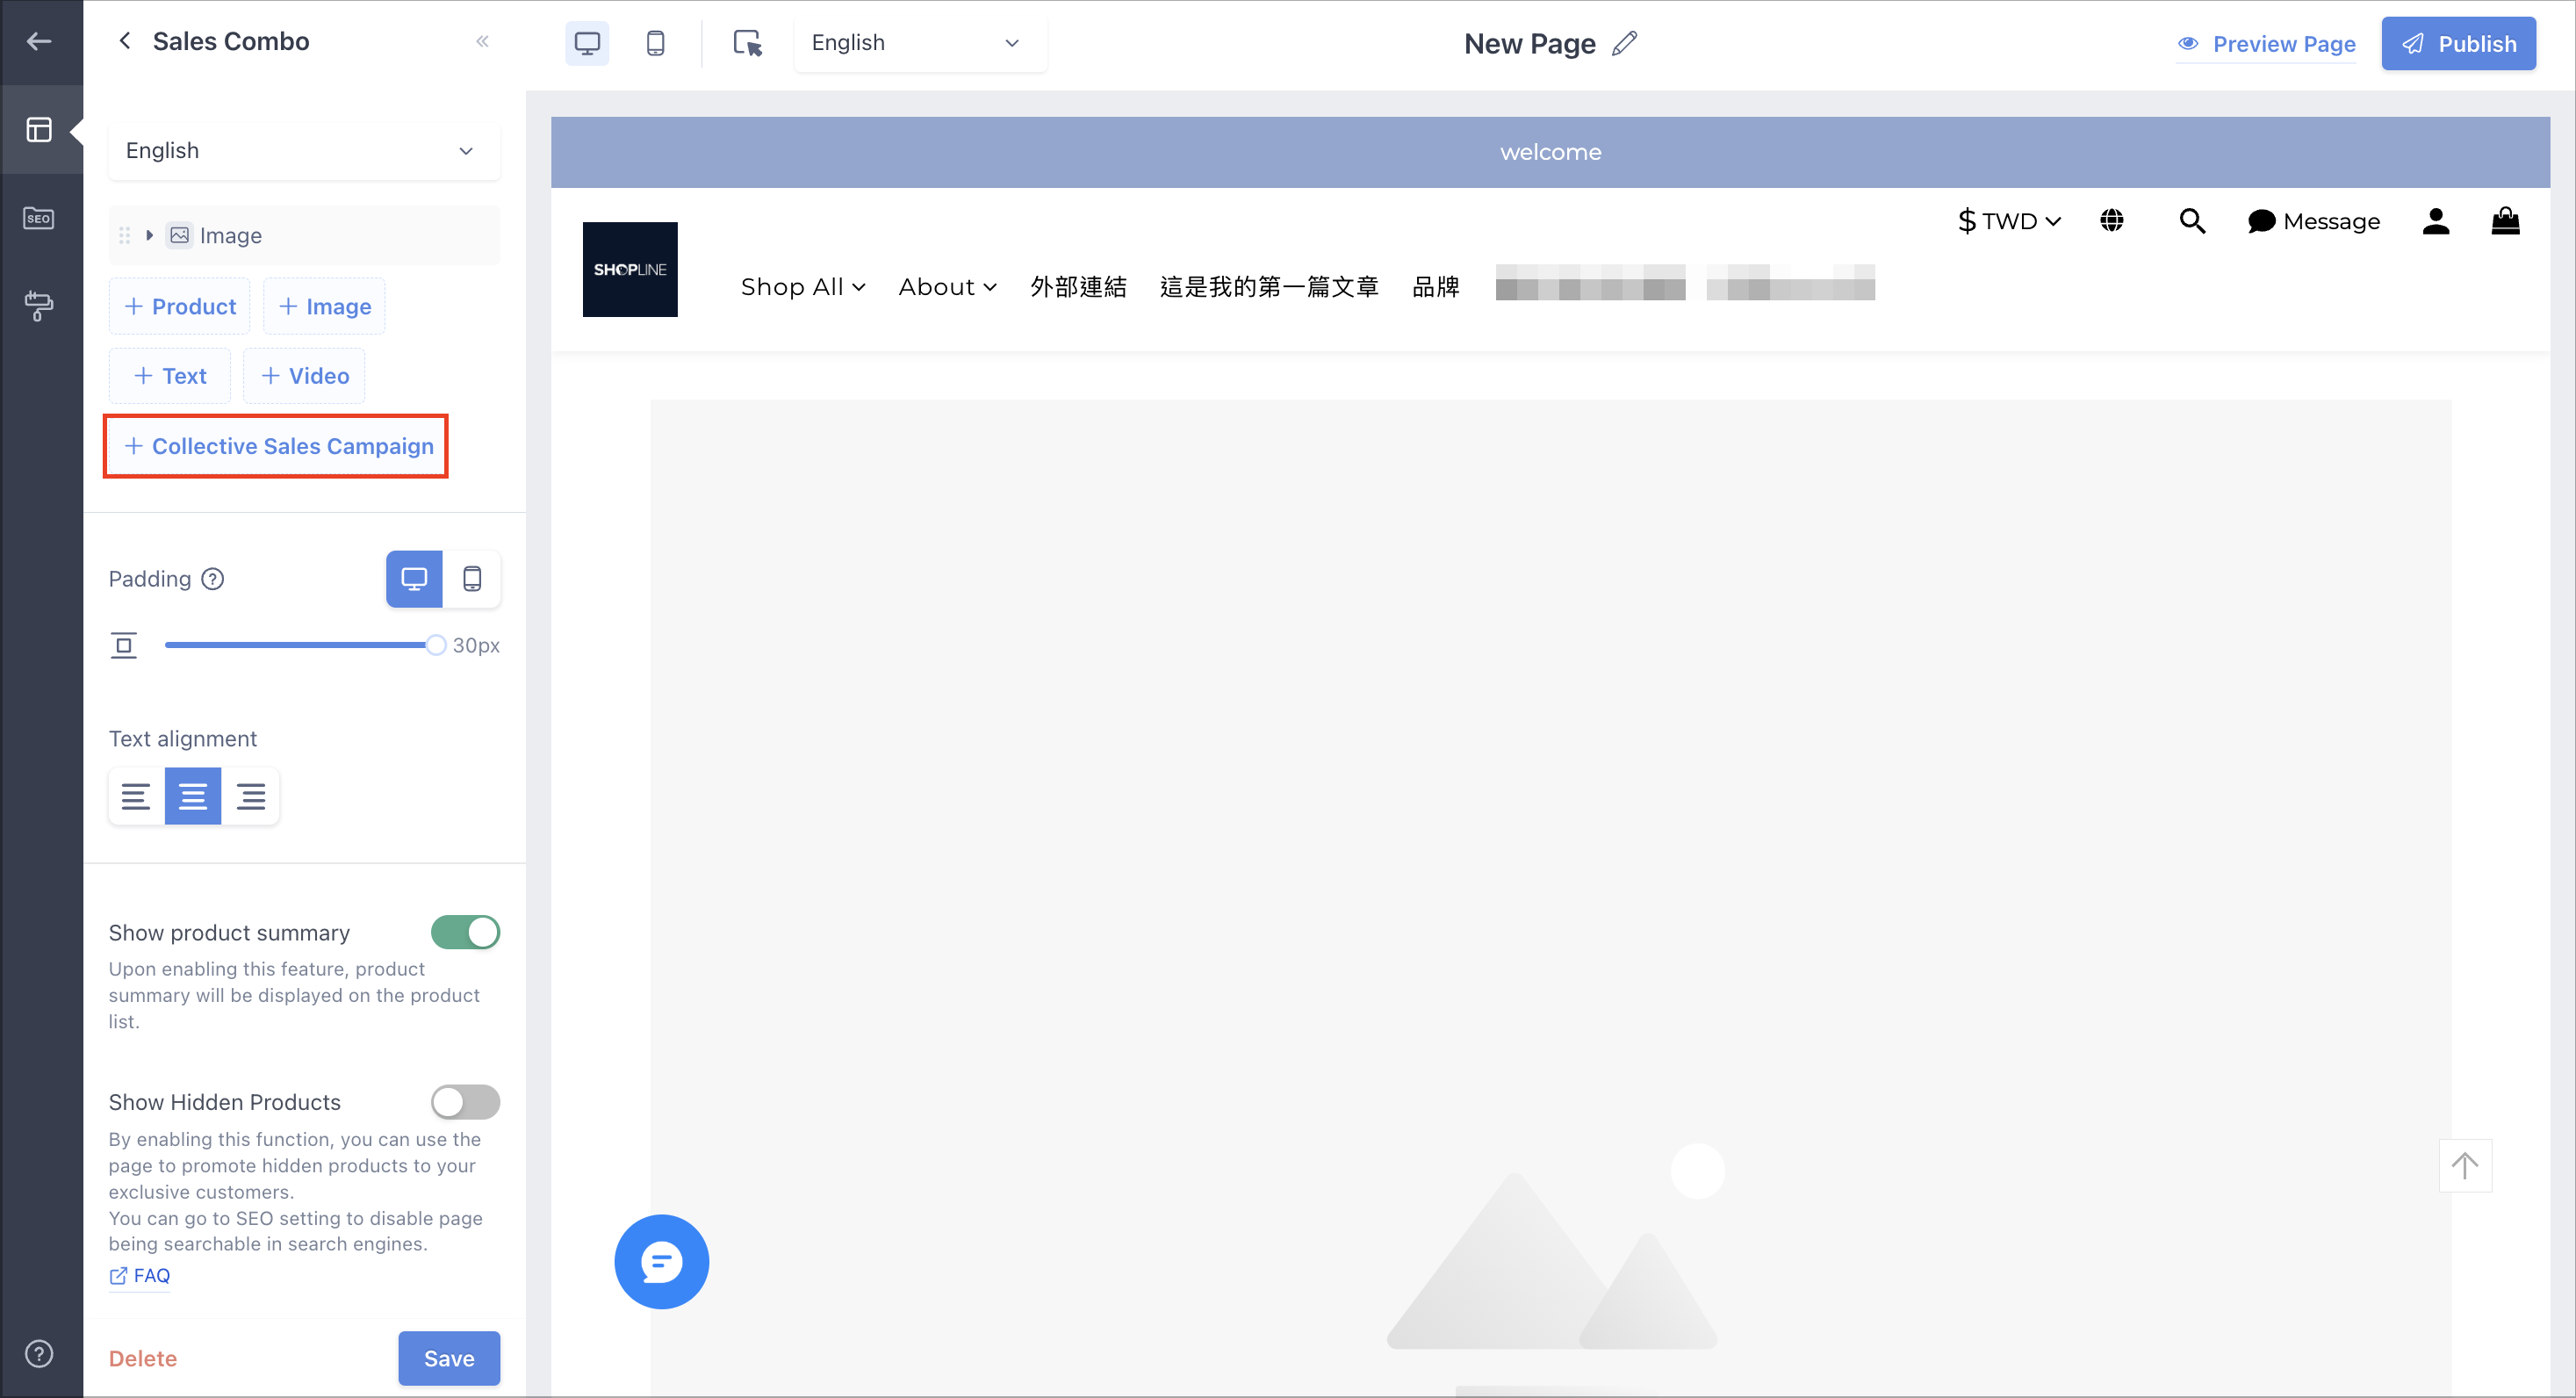
Task: Click the welcome announcement bar
Action: (x=1550, y=152)
